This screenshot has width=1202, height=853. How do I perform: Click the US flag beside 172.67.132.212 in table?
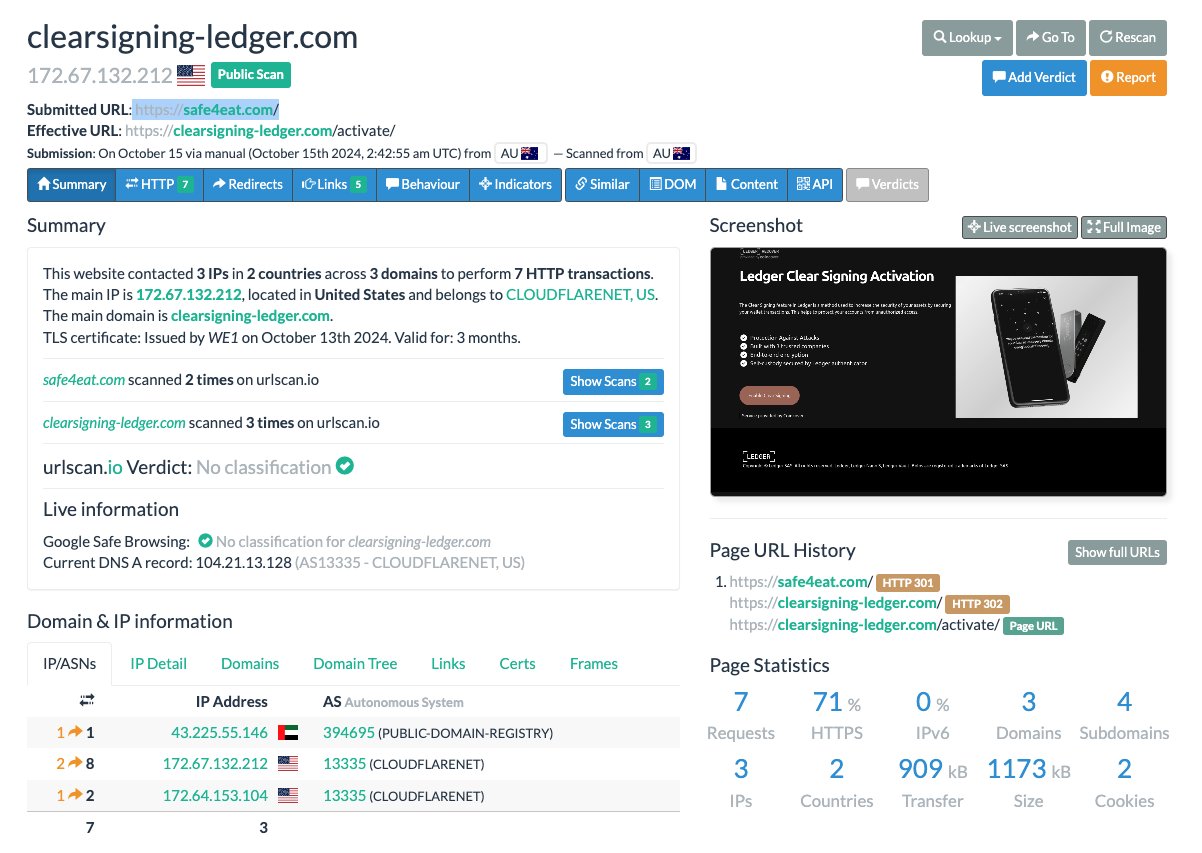(x=288, y=764)
